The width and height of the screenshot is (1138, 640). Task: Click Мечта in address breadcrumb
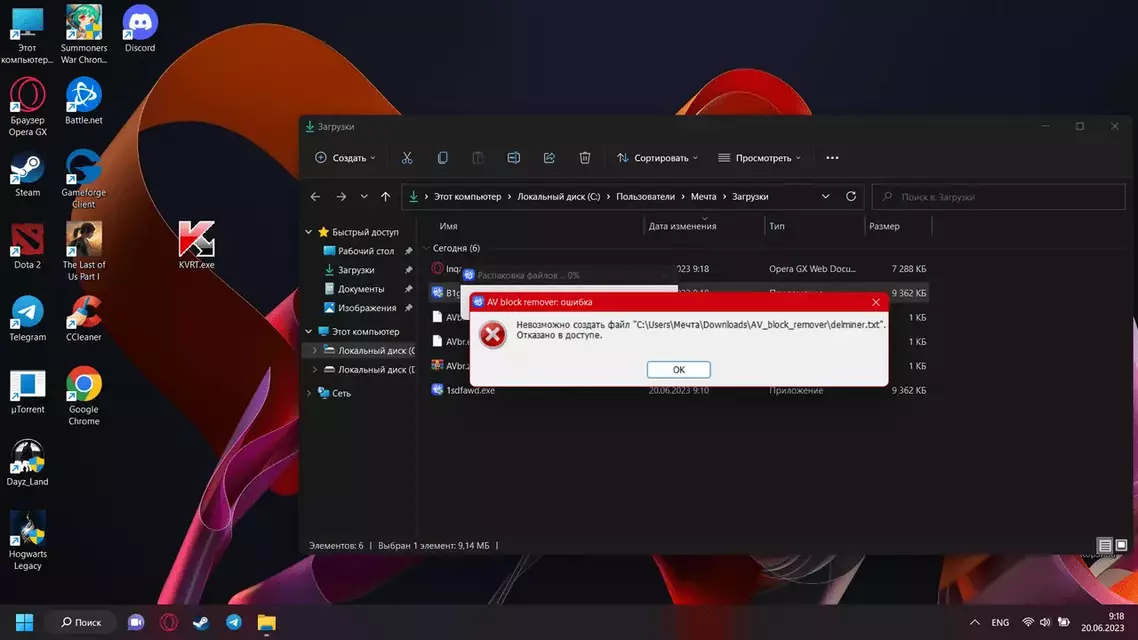point(703,197)
